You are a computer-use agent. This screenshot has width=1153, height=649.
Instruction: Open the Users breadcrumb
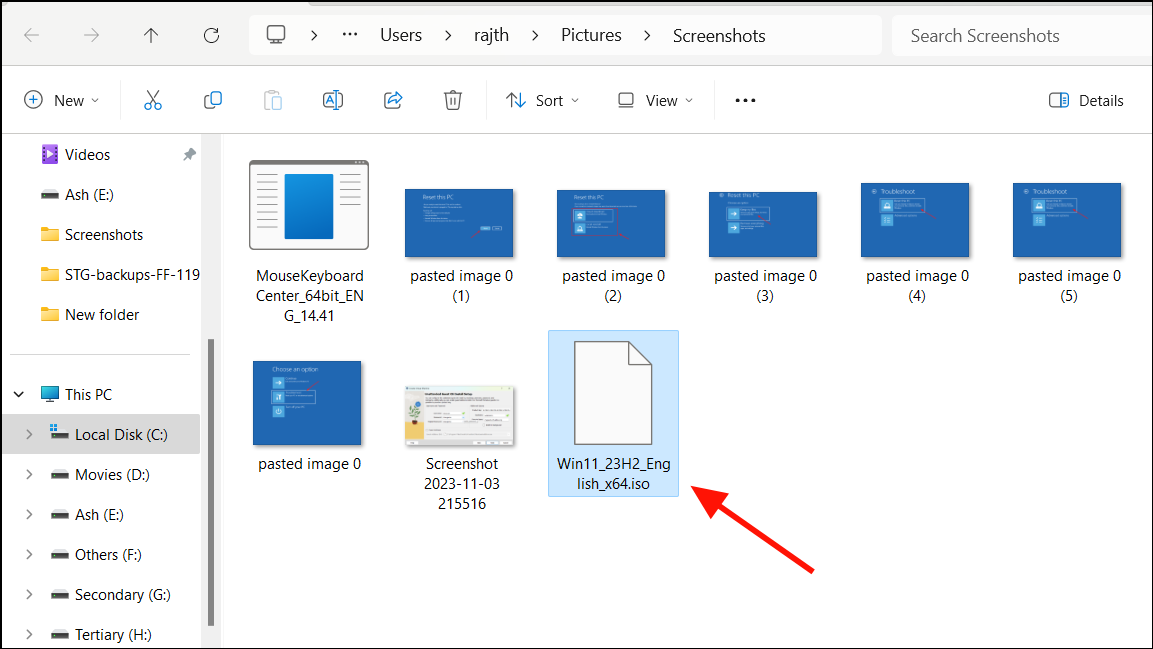401,35
